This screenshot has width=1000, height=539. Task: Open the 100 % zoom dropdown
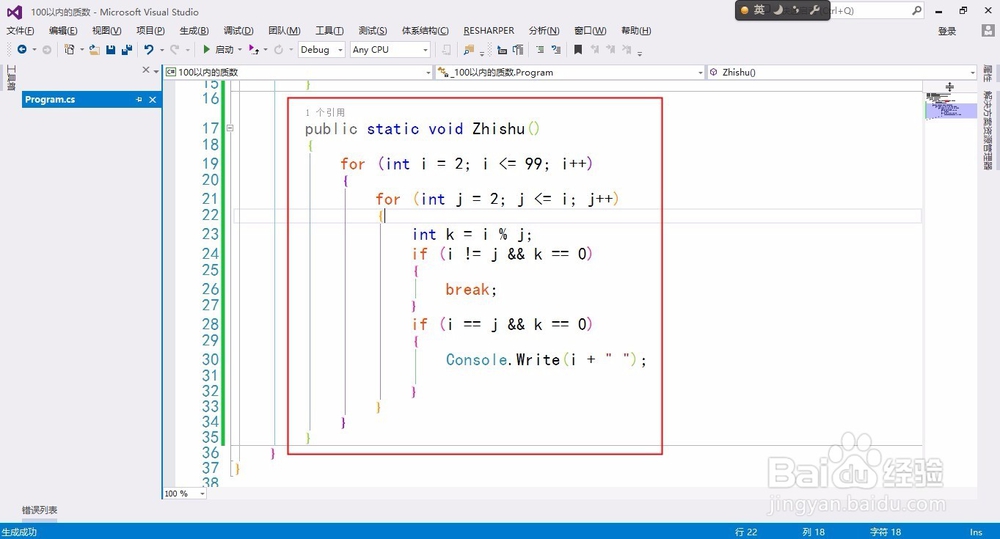185,494
